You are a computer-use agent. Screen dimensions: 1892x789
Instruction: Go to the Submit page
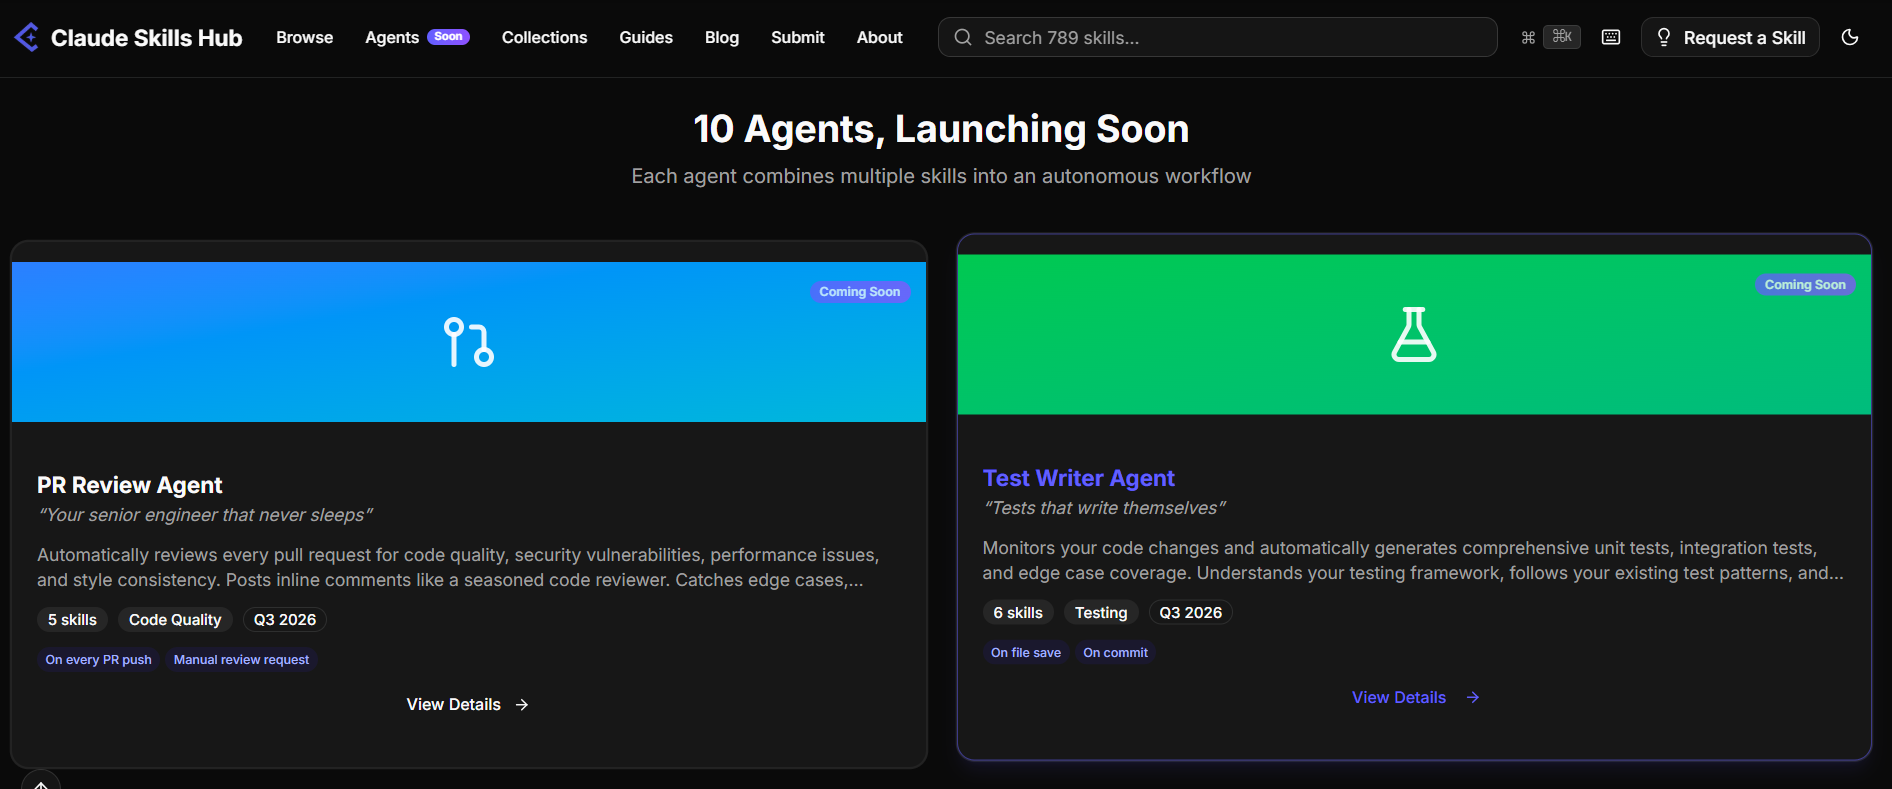pos(798,37)
